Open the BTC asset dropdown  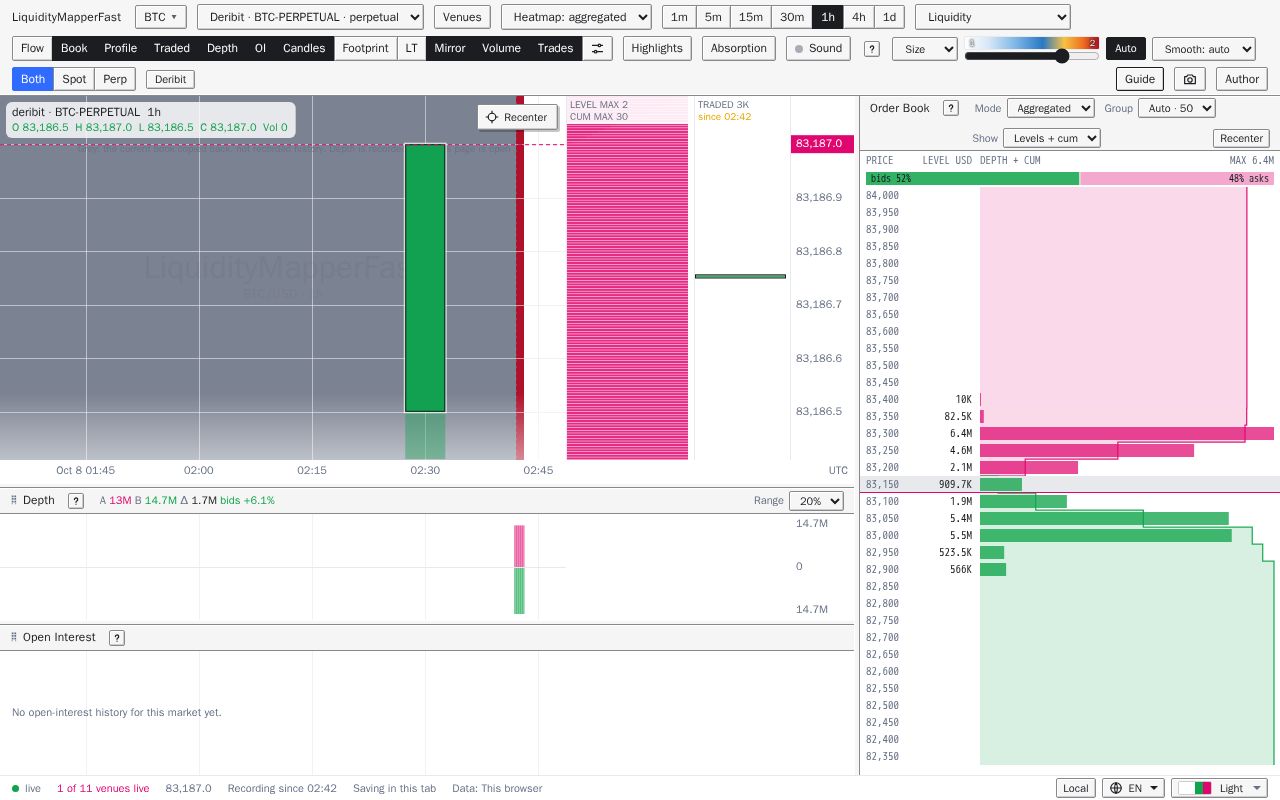click(161, 17)
